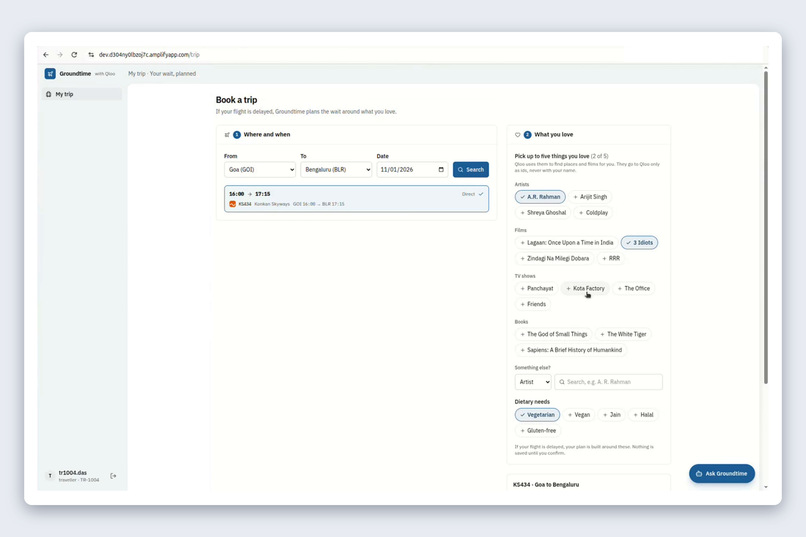The height and width of the screenshot is (537, 806).
Task: Add Shreya Ghoshal artist chip
Action: (543, 213)
